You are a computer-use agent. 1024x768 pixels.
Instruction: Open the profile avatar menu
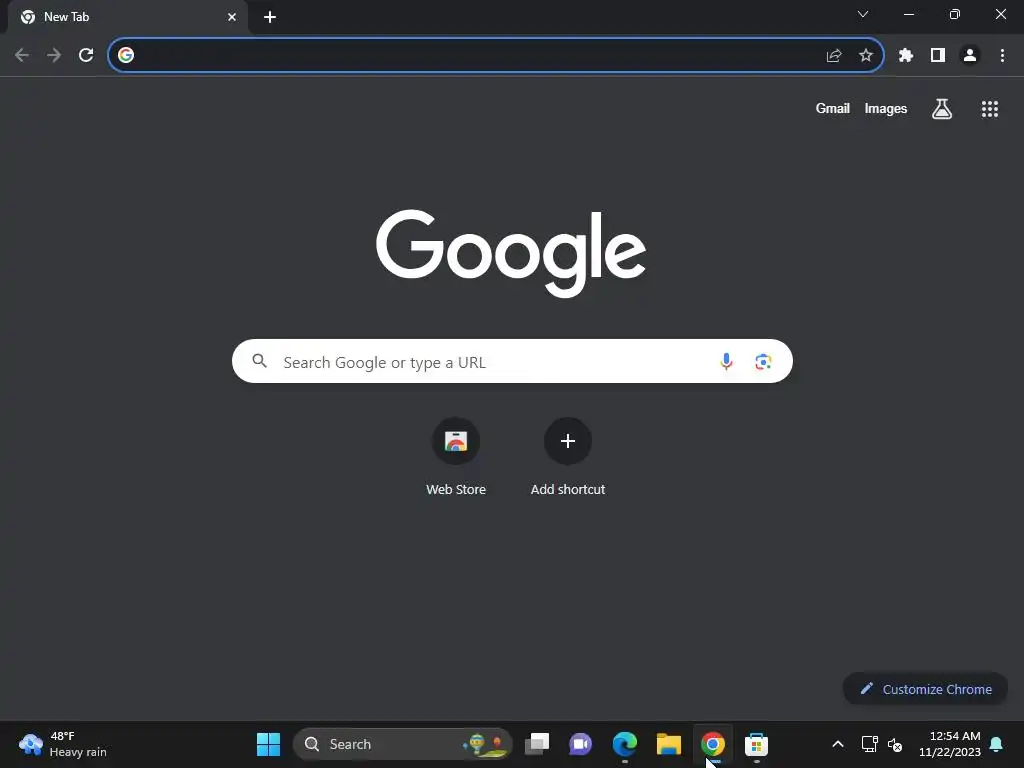pyautogui.click(x=970, y=56)
